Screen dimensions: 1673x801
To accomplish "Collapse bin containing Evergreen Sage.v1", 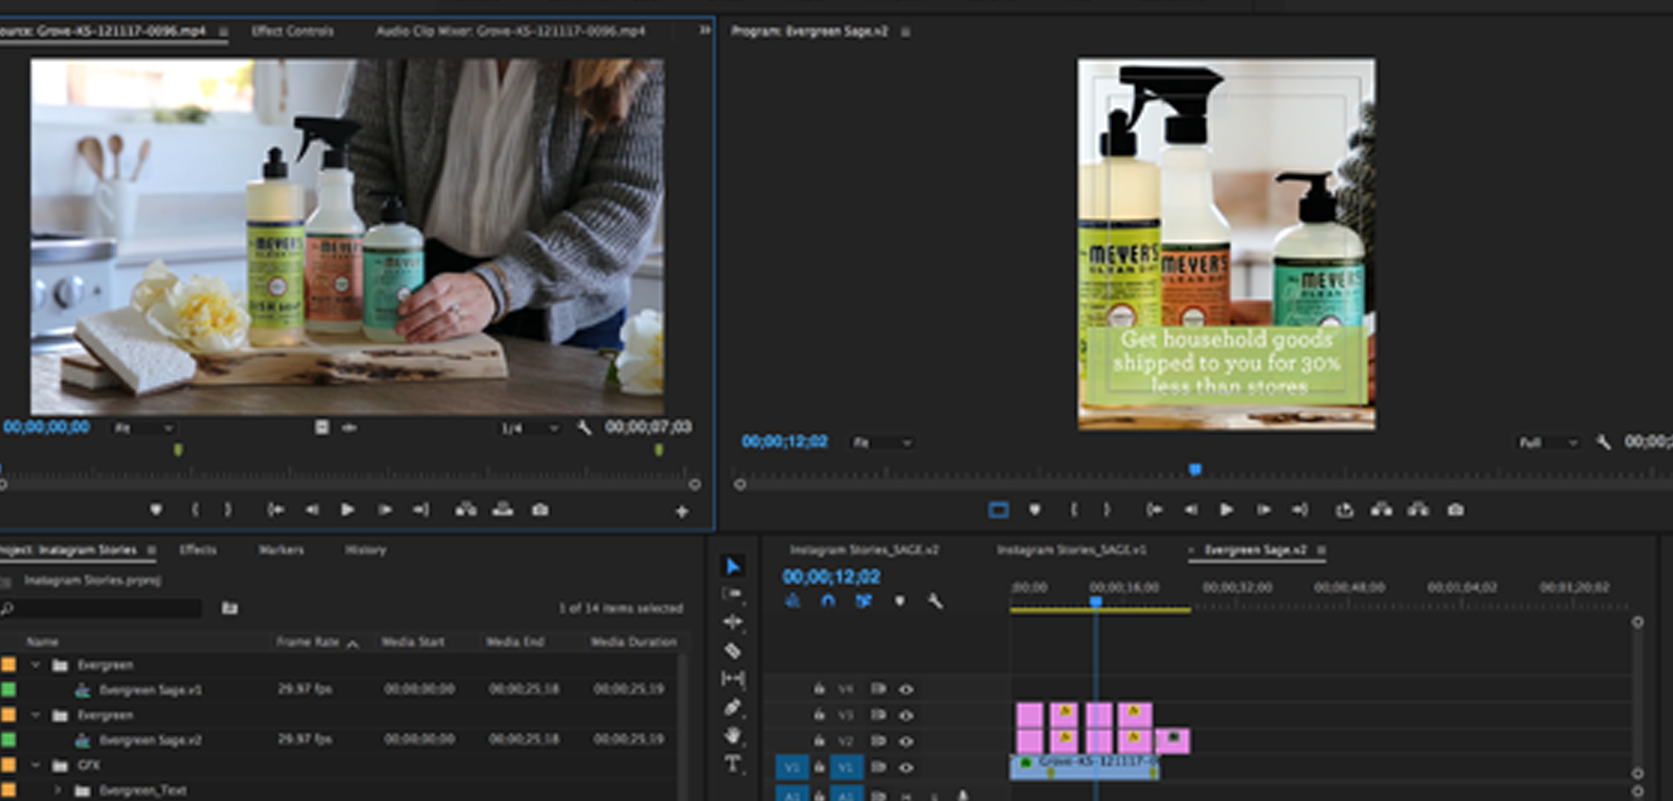I will [36, 665].
